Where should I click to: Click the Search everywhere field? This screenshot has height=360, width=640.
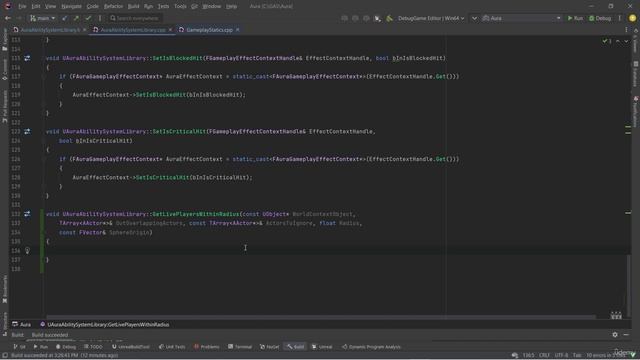pyautogui.click(x=135, y=18)
